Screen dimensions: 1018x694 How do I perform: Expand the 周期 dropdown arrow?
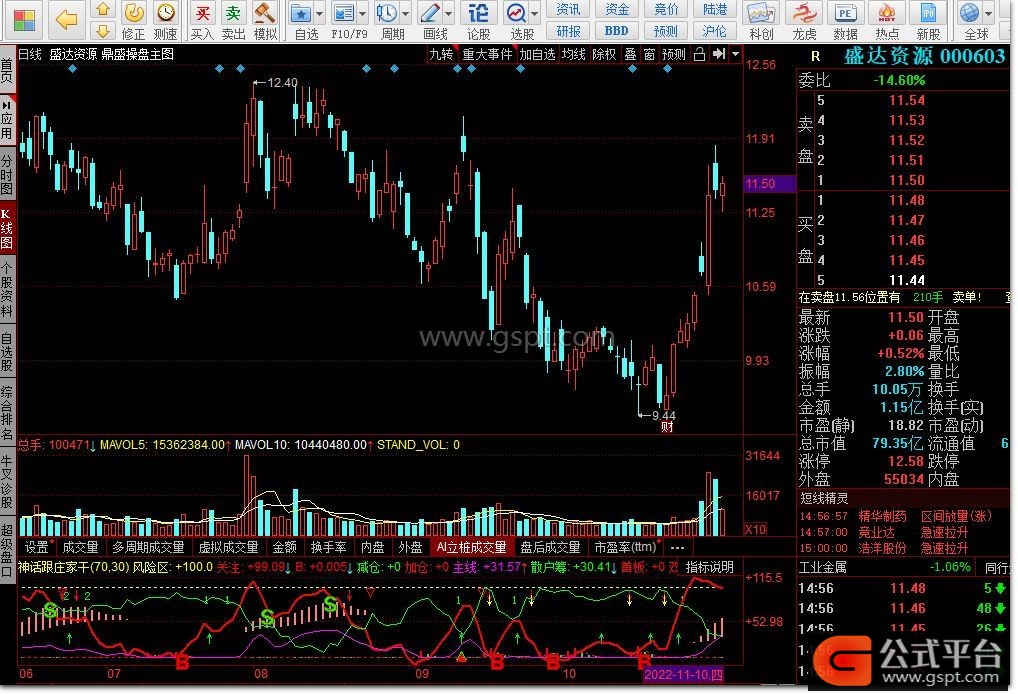tap(406, 13)
